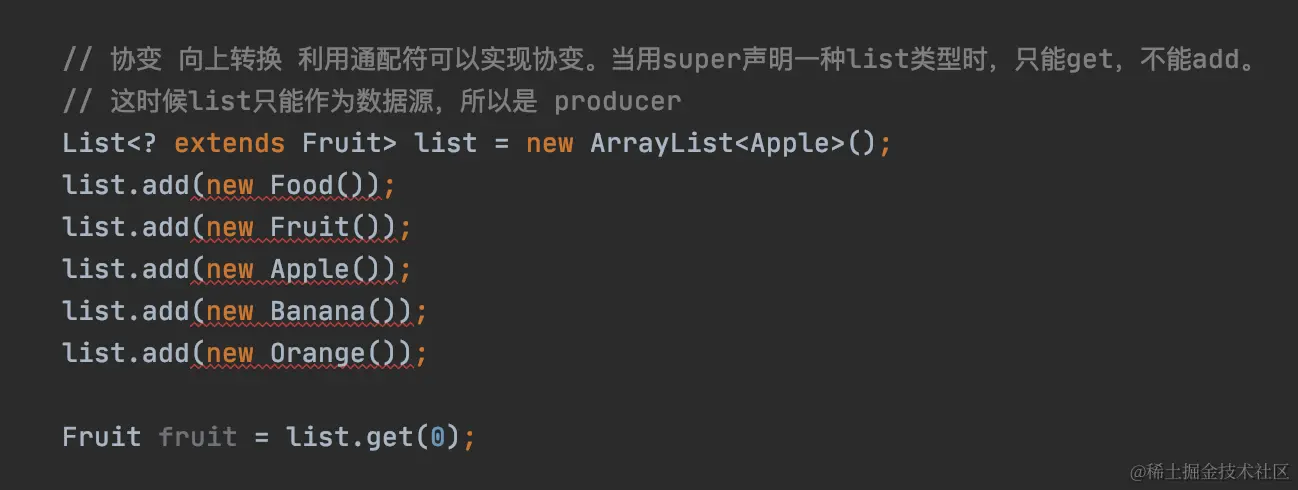Click the grayed-out fruit variable name
Screen dimensions: 1298x490
click(197, 437)
